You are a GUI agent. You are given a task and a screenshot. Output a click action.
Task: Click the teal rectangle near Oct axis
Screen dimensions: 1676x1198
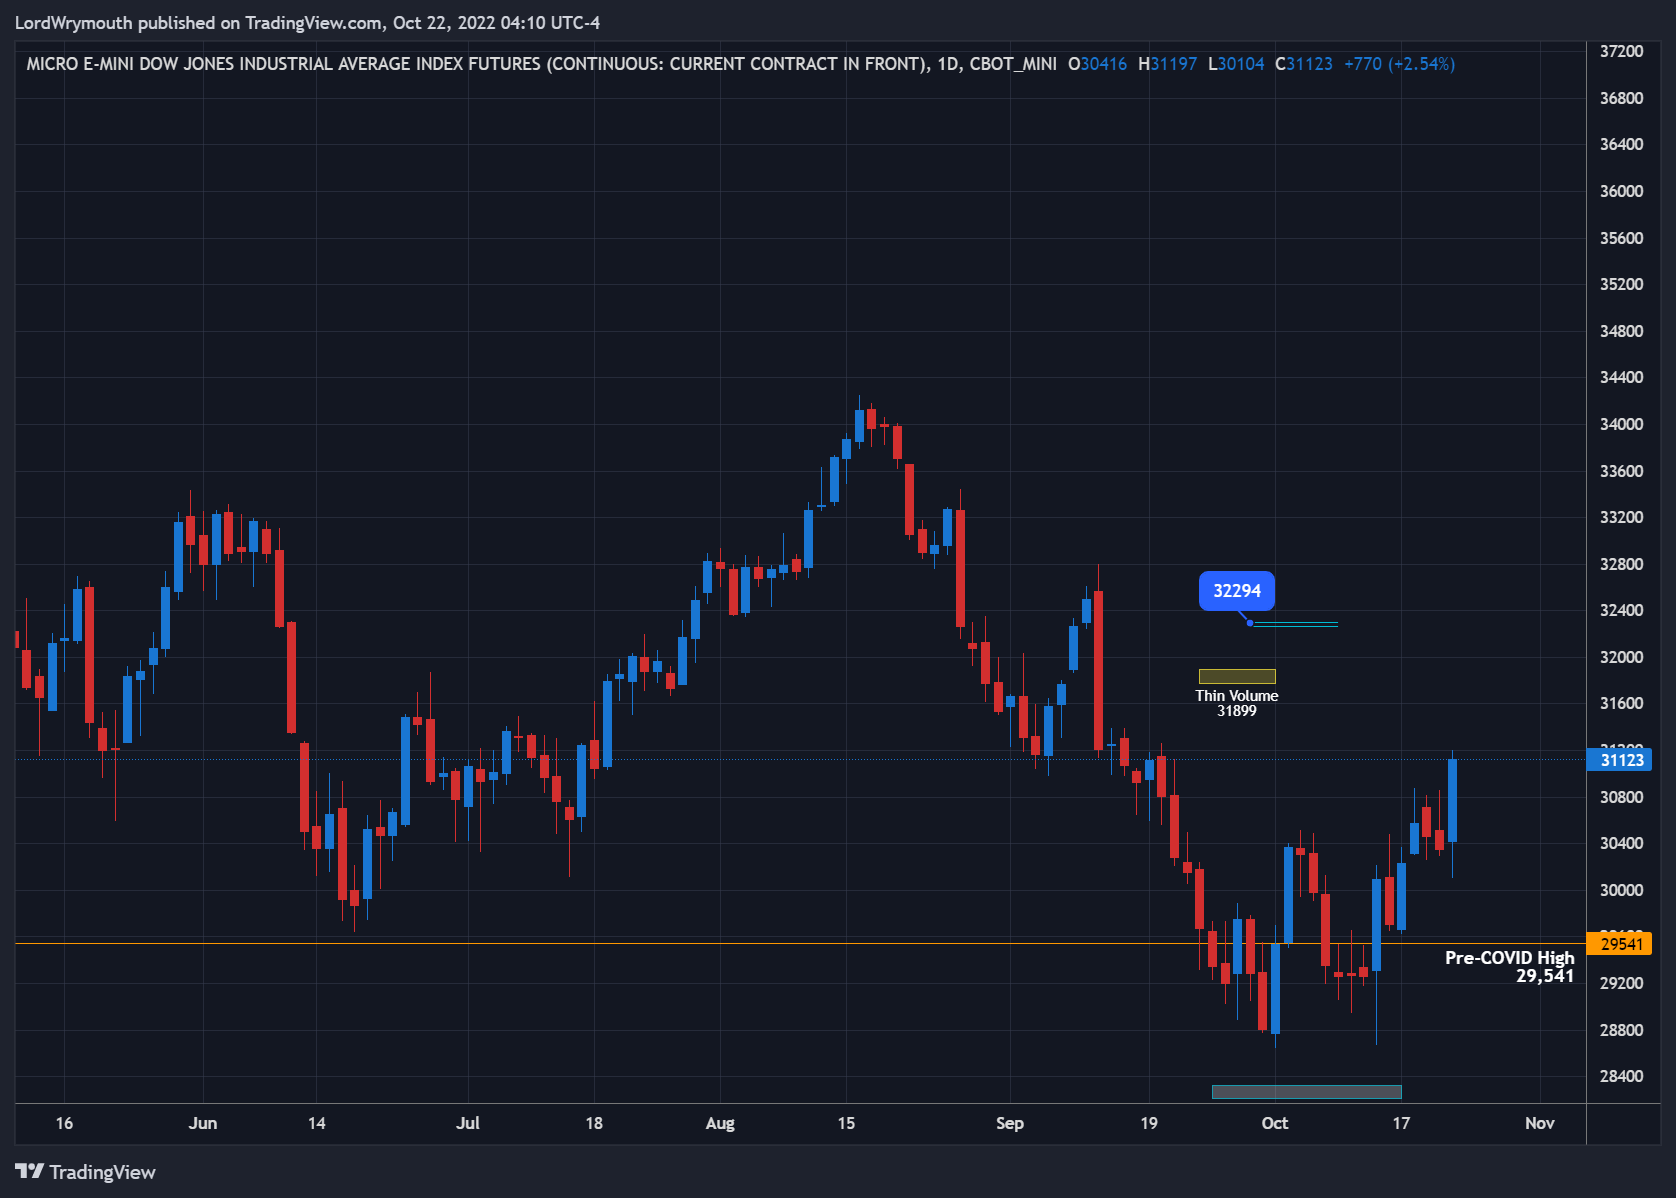(1306, 1091)
